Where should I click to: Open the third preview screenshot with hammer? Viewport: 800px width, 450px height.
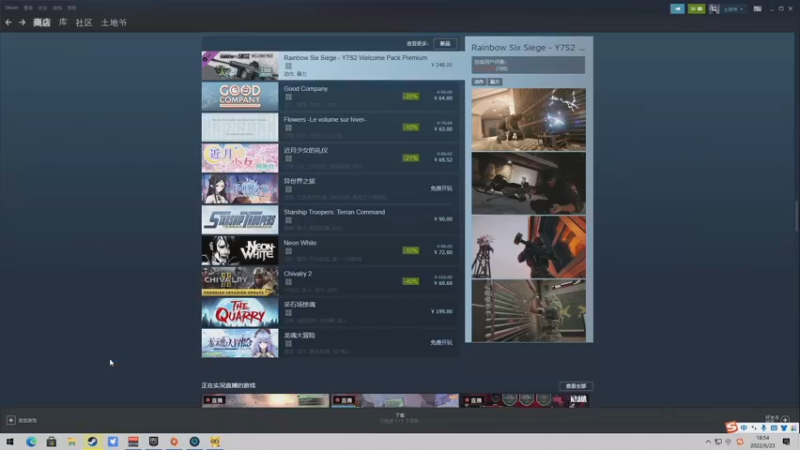click(529, 247)
